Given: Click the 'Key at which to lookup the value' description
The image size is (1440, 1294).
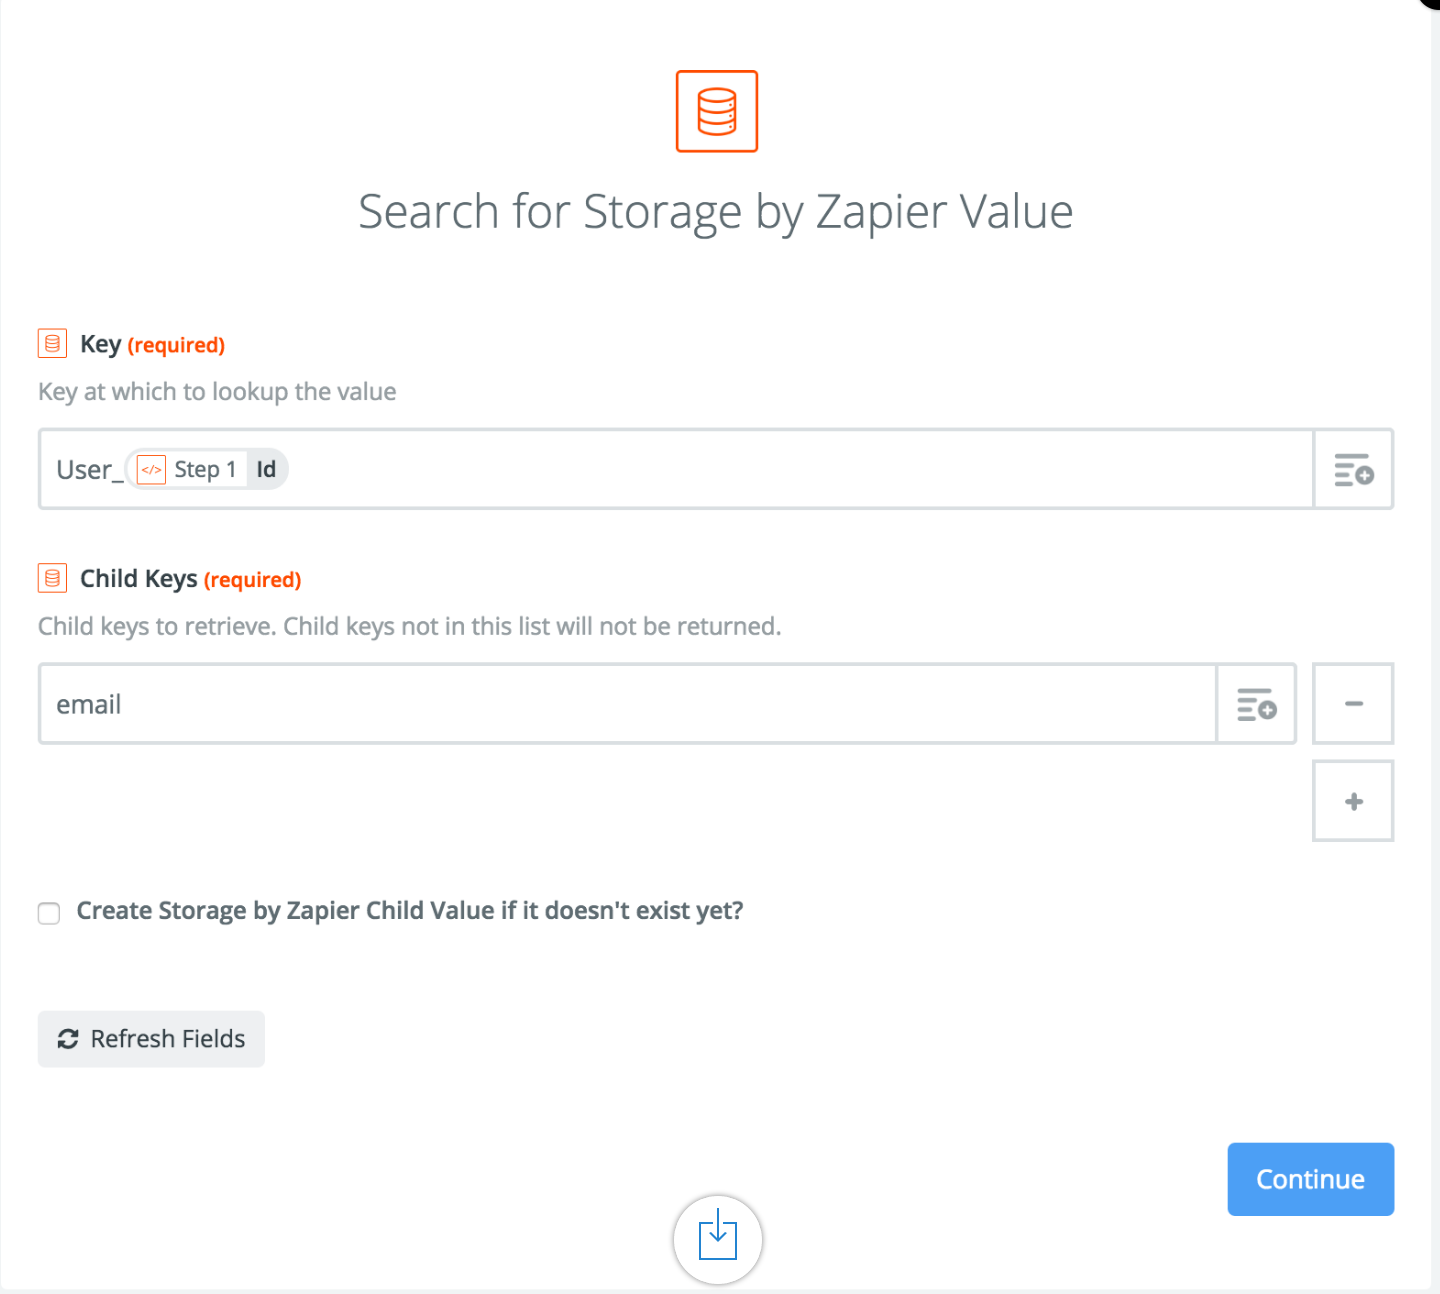Looking at the screenshot, I should tap(217, 392).
